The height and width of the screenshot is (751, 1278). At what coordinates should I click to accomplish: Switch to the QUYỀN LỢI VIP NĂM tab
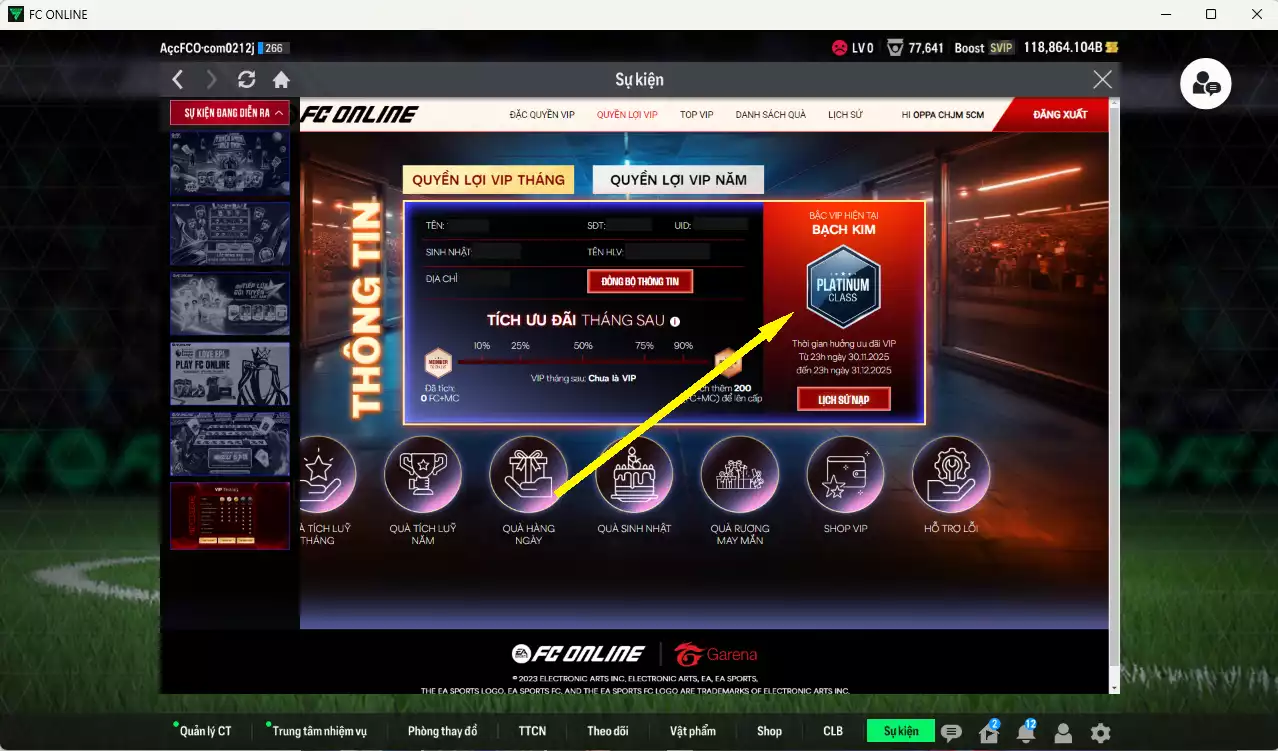[x=677, y=178]
